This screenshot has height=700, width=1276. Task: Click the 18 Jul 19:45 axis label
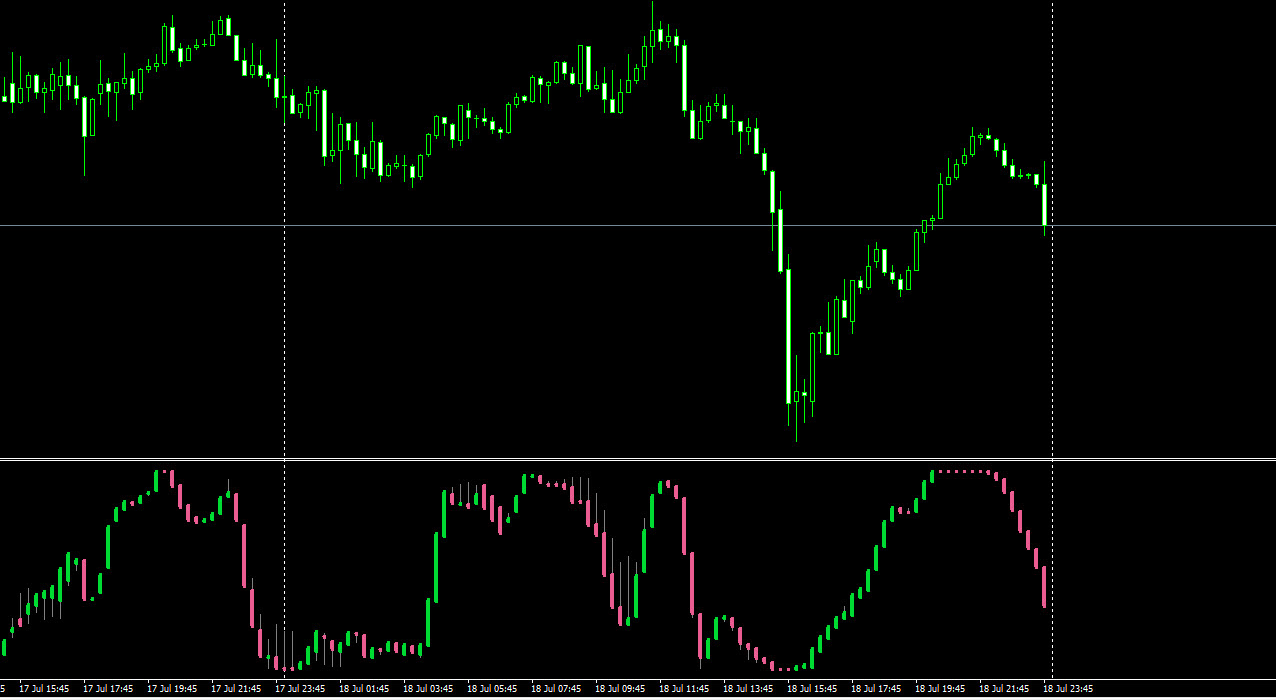coord(940,689)
